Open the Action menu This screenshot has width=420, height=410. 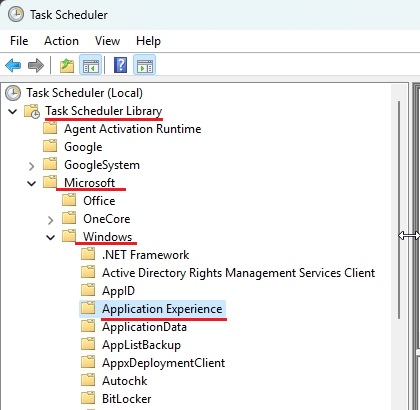tap(61, 41)
